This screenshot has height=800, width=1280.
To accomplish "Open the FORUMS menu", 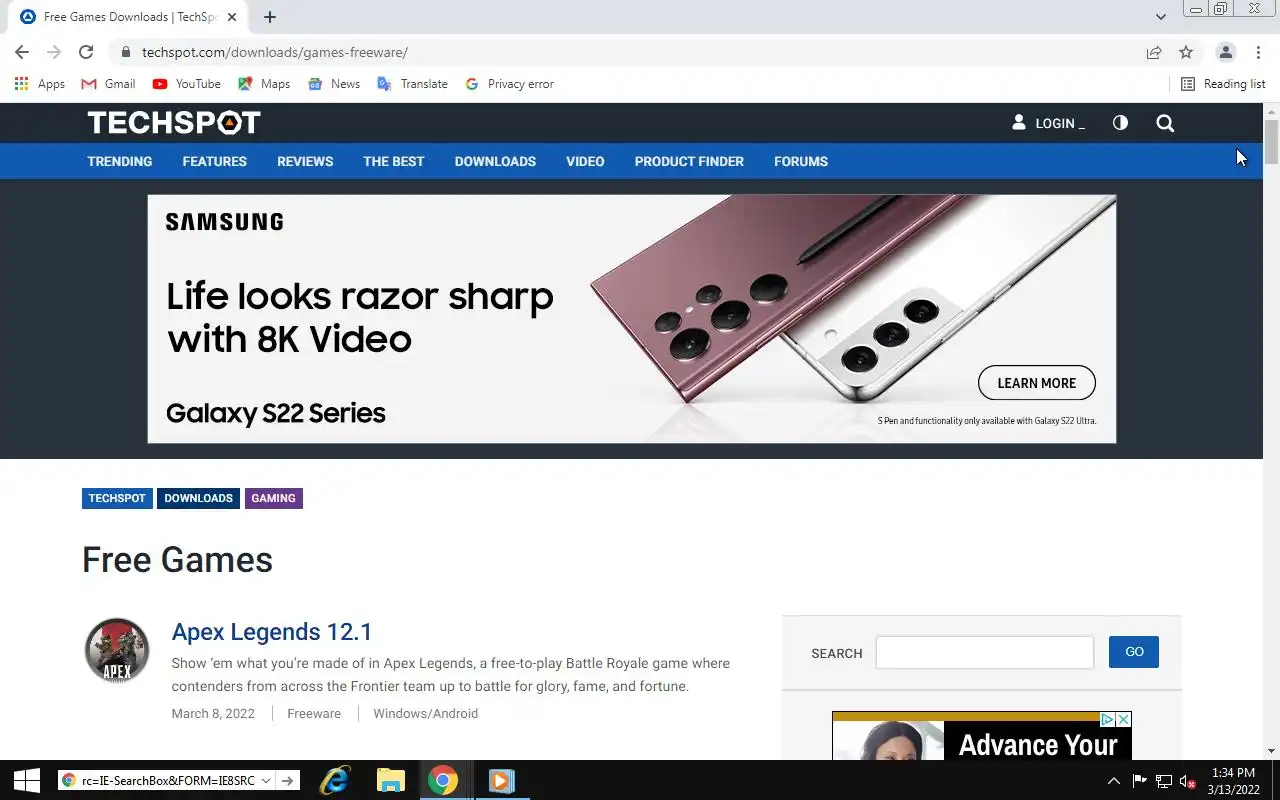I will [801, 161].
